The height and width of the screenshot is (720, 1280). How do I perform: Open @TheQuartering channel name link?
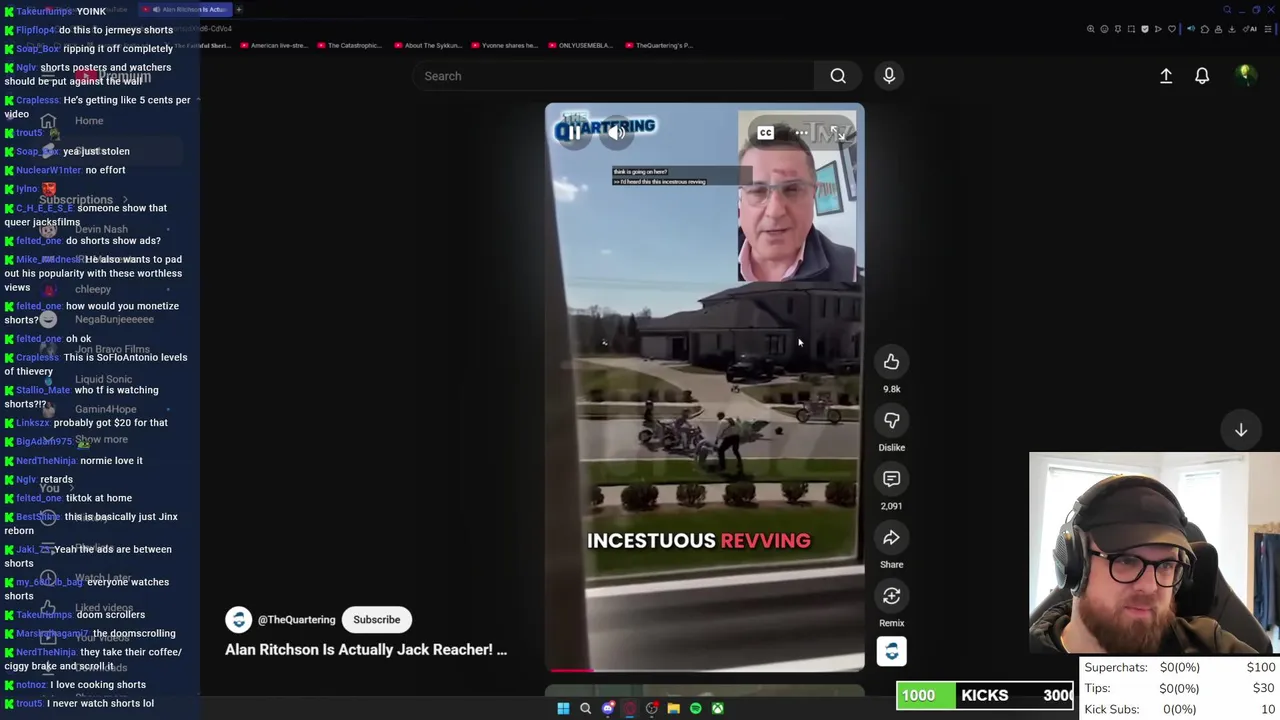(297, 620)
